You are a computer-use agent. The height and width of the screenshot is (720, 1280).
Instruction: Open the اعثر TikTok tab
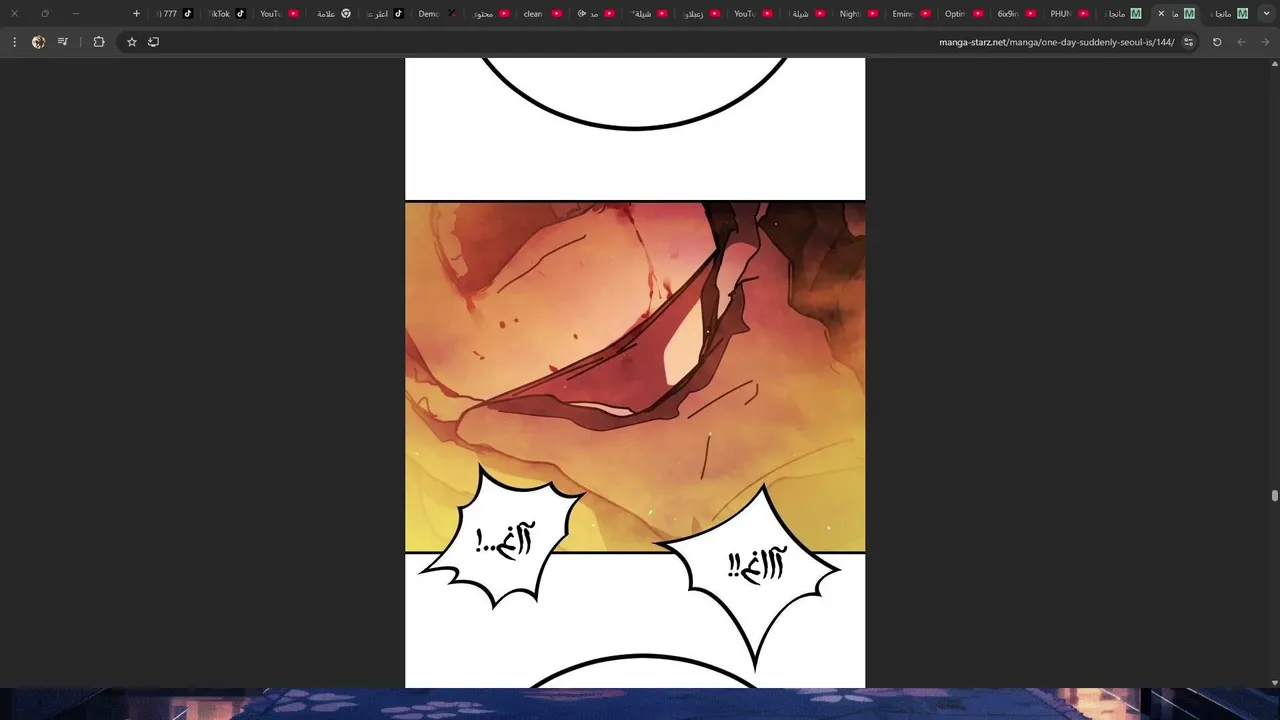[x=385, y=14]
